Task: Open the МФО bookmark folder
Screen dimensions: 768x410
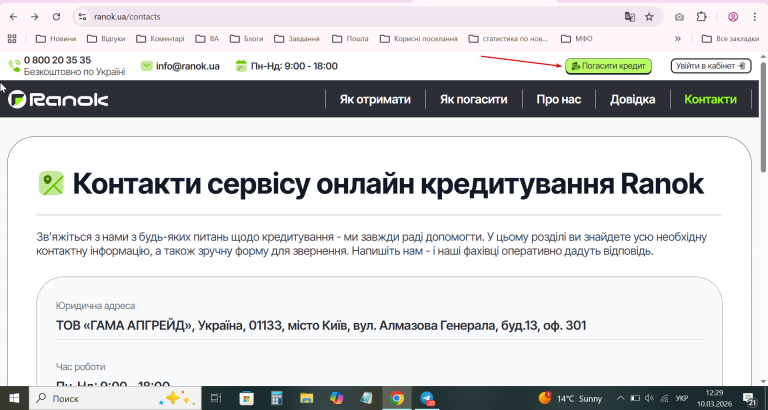Action: click(576, 38)
